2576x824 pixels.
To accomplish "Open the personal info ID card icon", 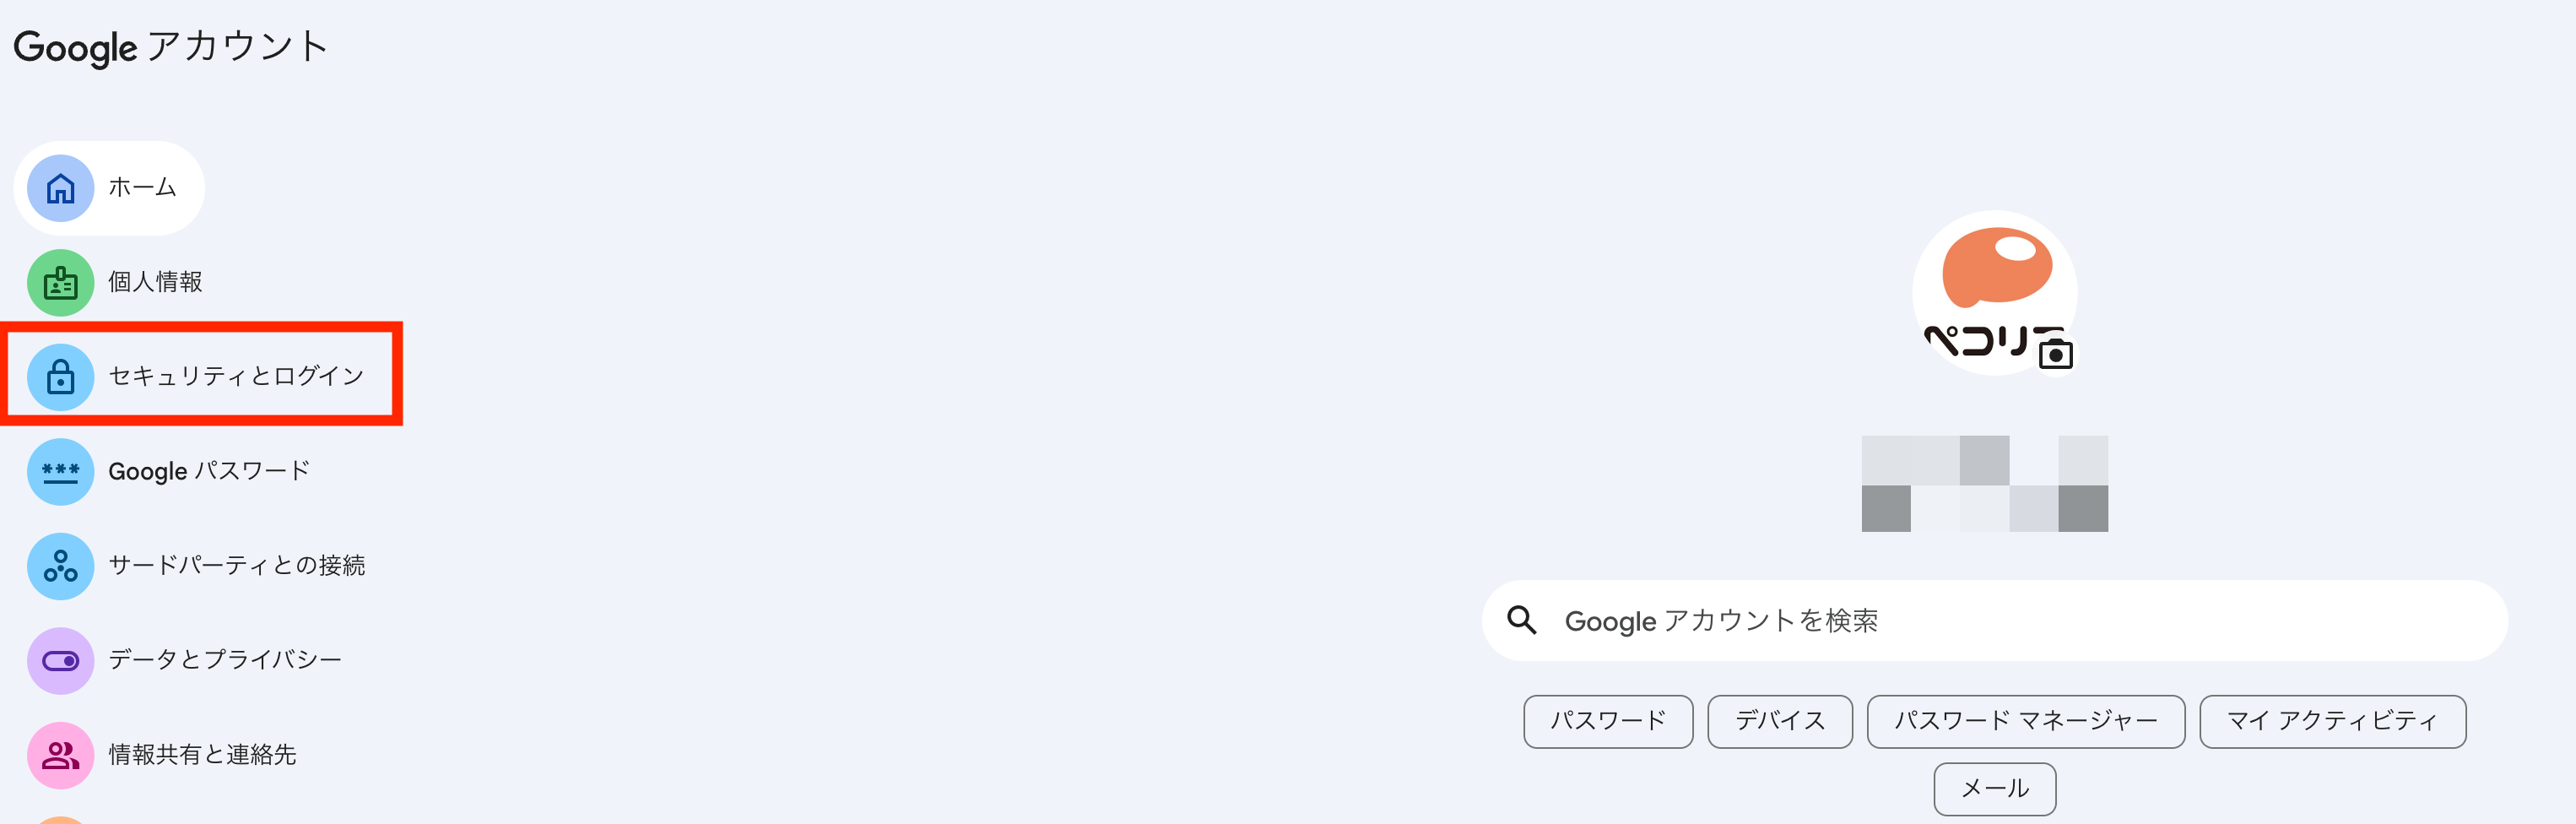I will [60, 283].
